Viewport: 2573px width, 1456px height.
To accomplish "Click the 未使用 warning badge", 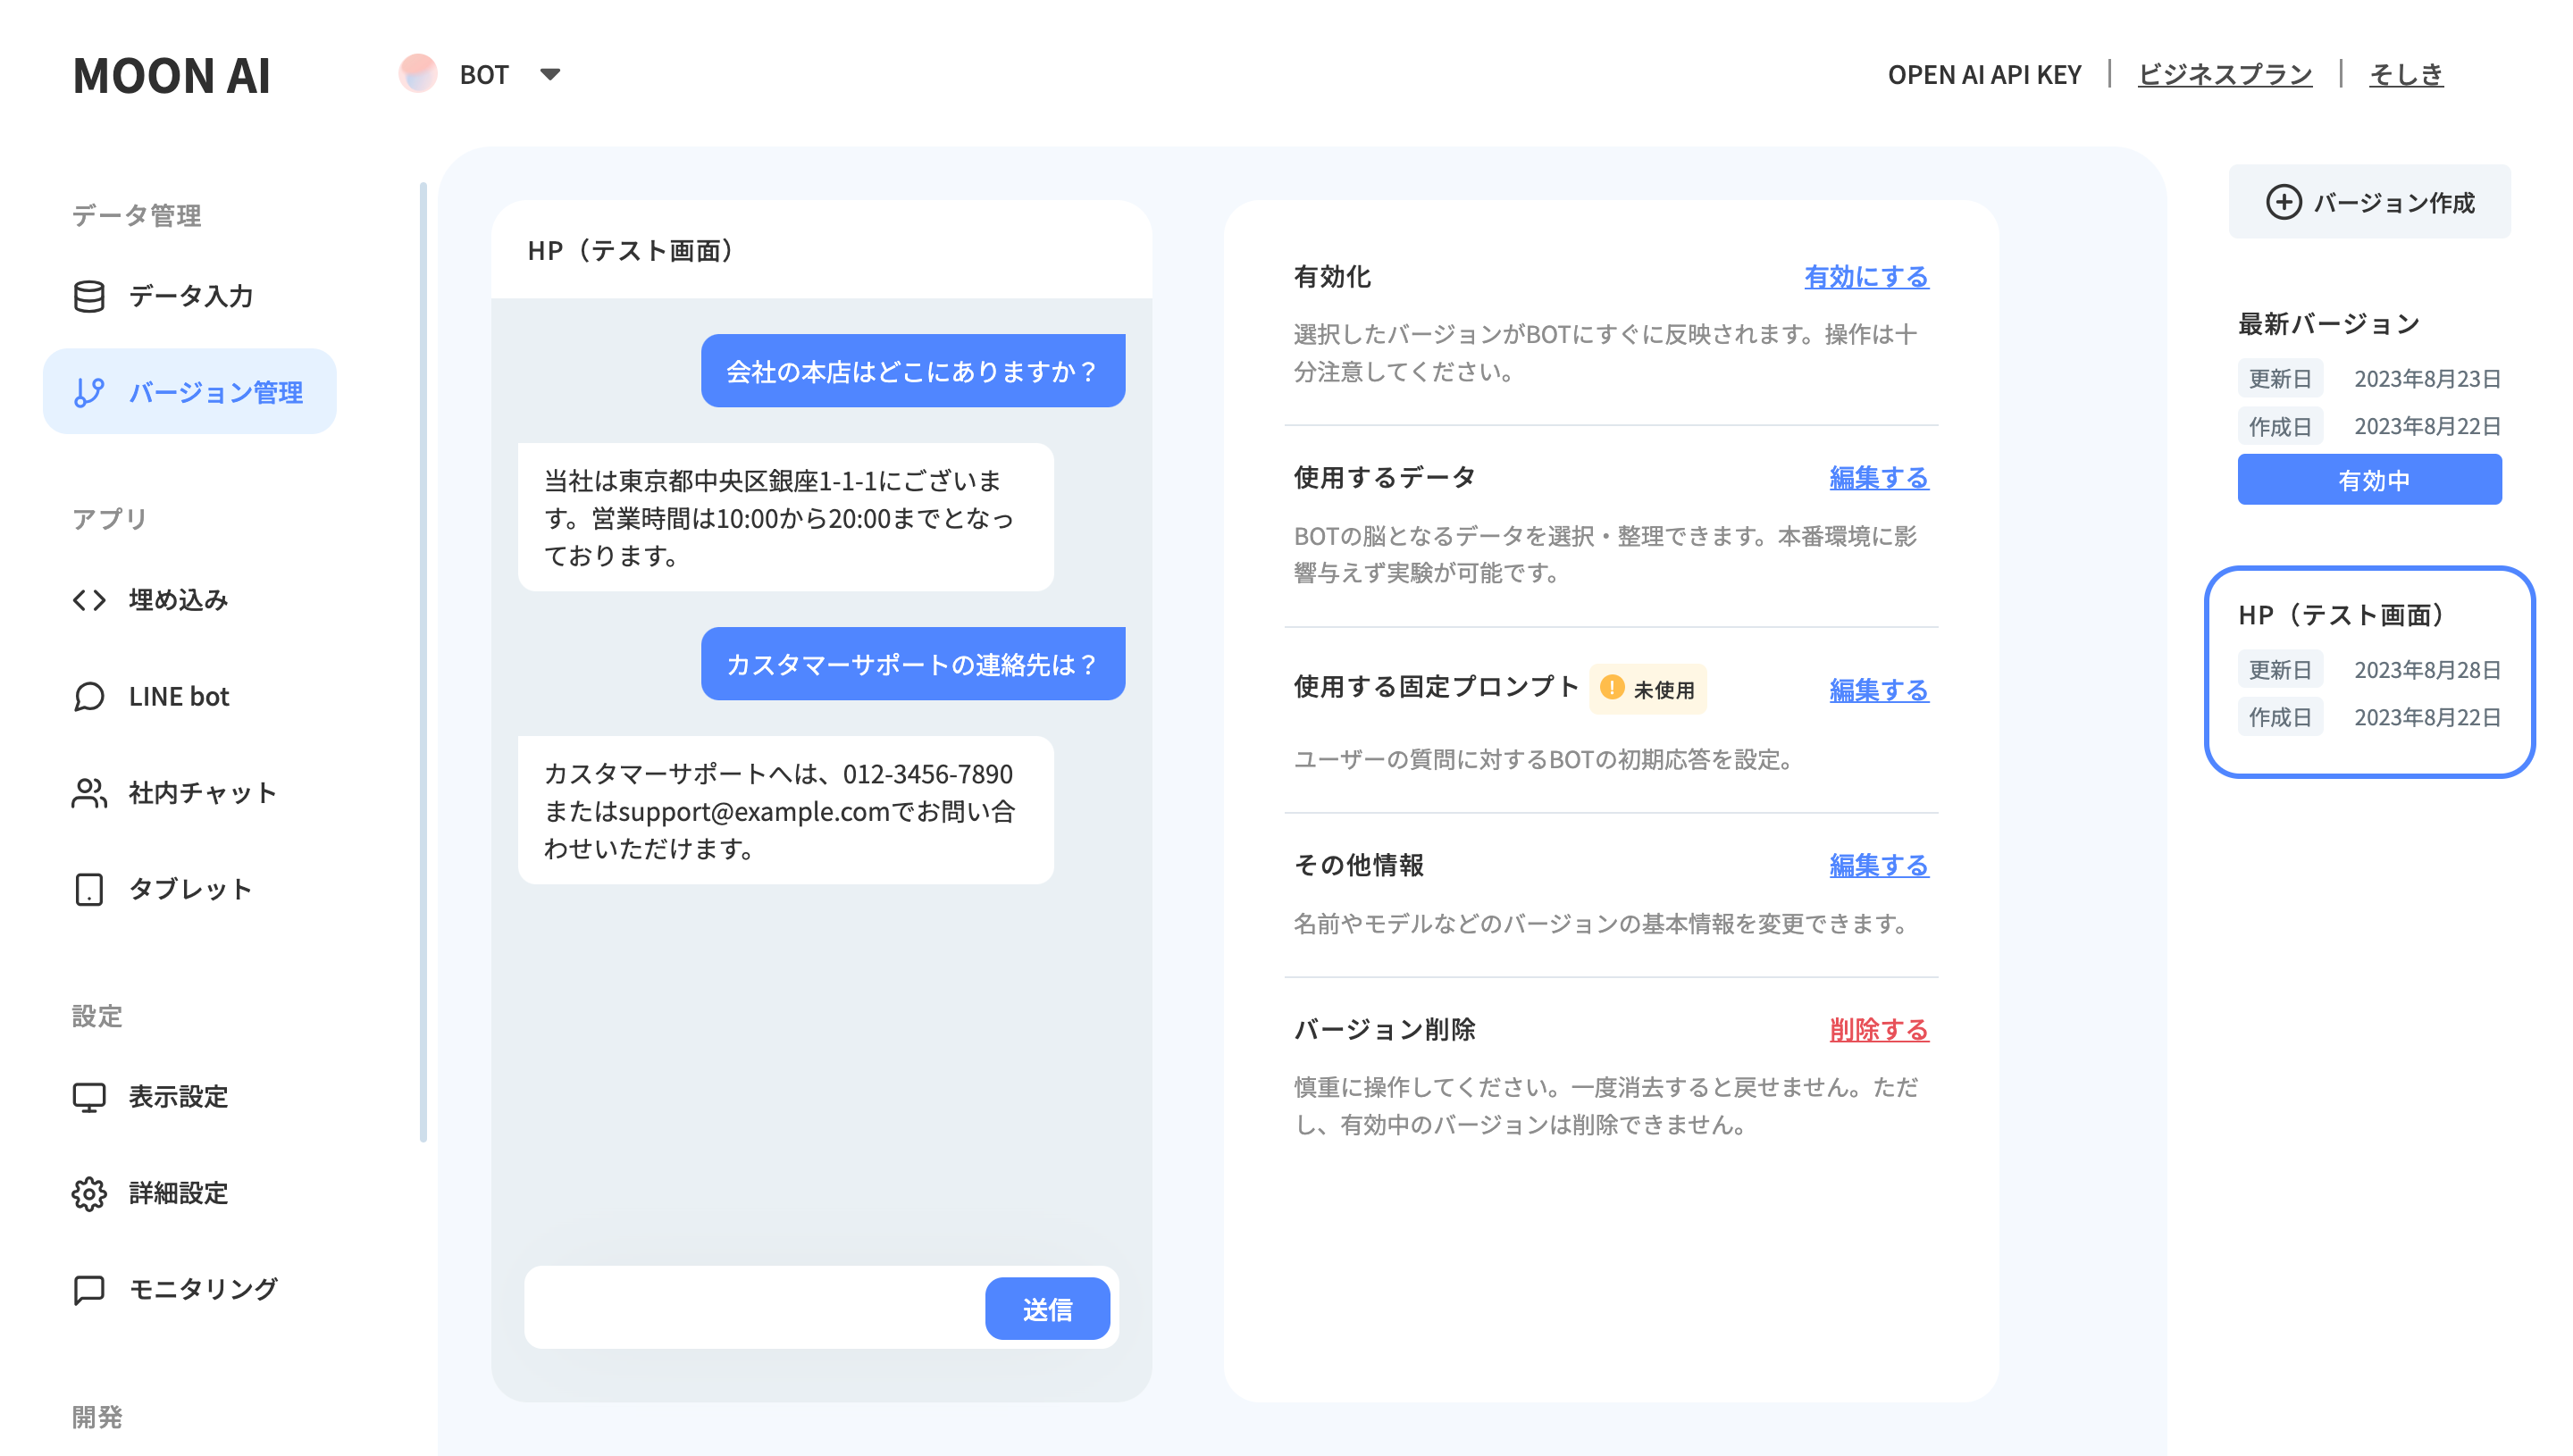I will point(1647,689).
